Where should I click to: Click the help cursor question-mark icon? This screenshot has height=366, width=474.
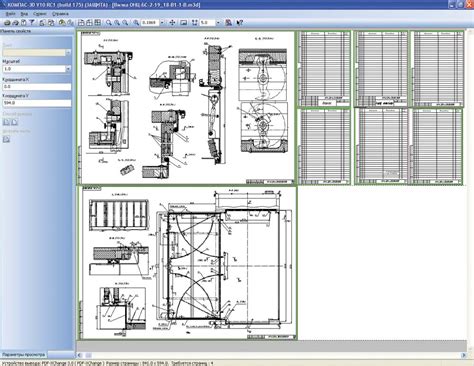click(239, 23)
